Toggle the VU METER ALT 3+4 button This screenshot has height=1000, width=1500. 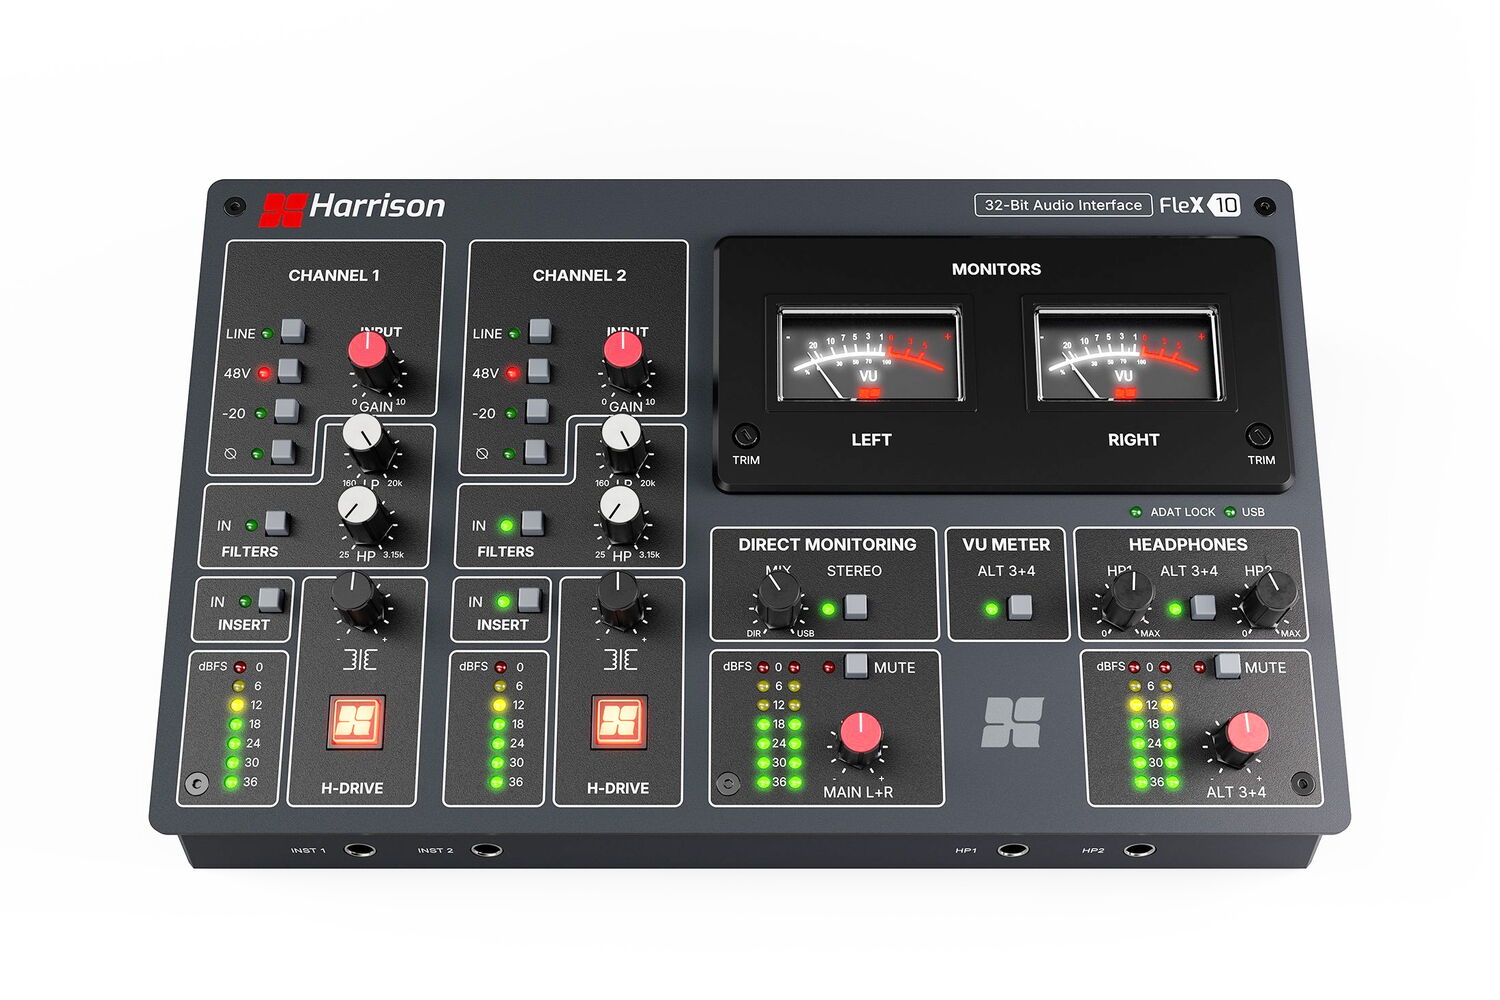(1019, 606)
